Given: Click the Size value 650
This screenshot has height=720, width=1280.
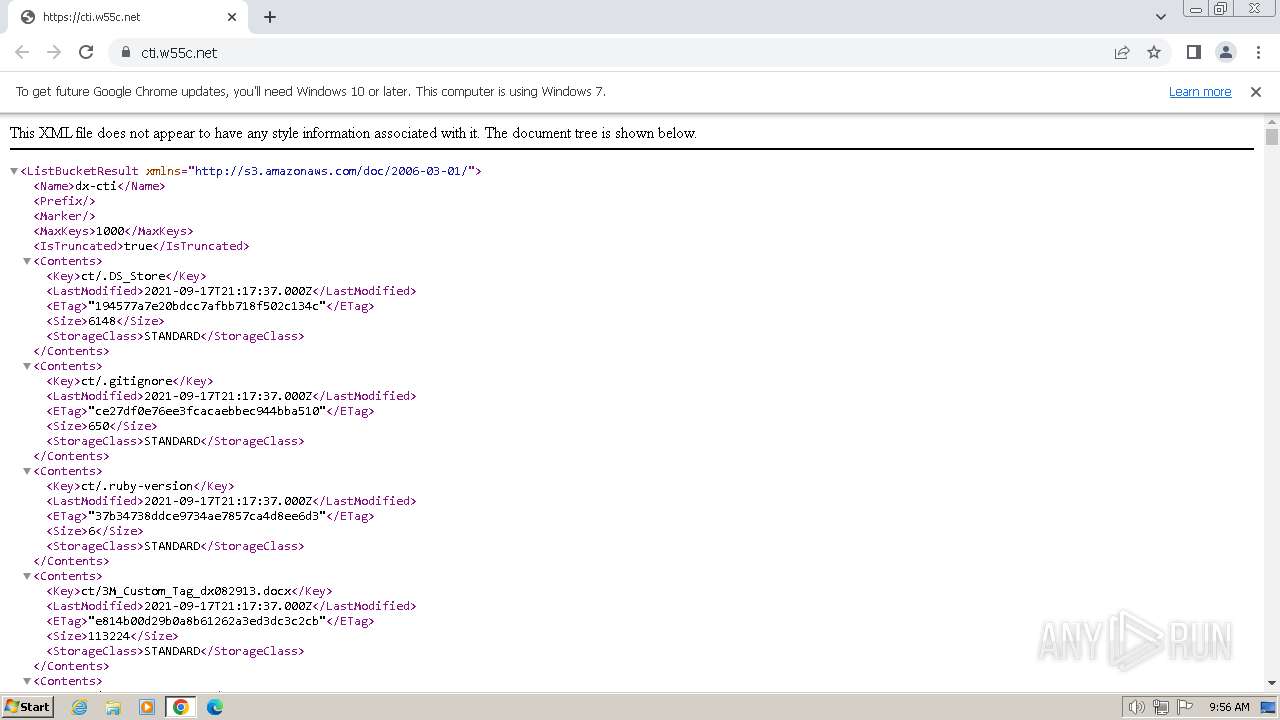Looking at the screenshot, I should (99, 426).
